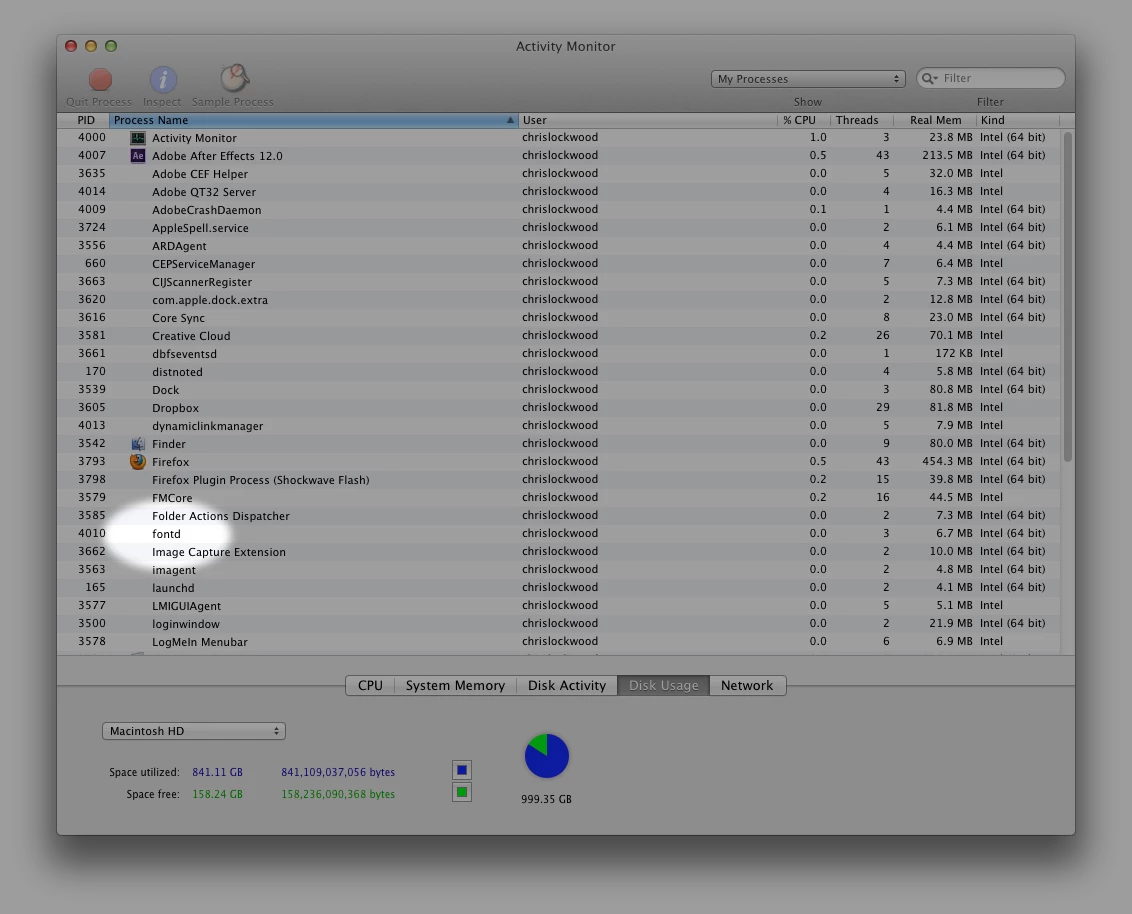1132x914 pixels.
Task: Click the 841.11 GB space utilized value
Action: (217, 772)
